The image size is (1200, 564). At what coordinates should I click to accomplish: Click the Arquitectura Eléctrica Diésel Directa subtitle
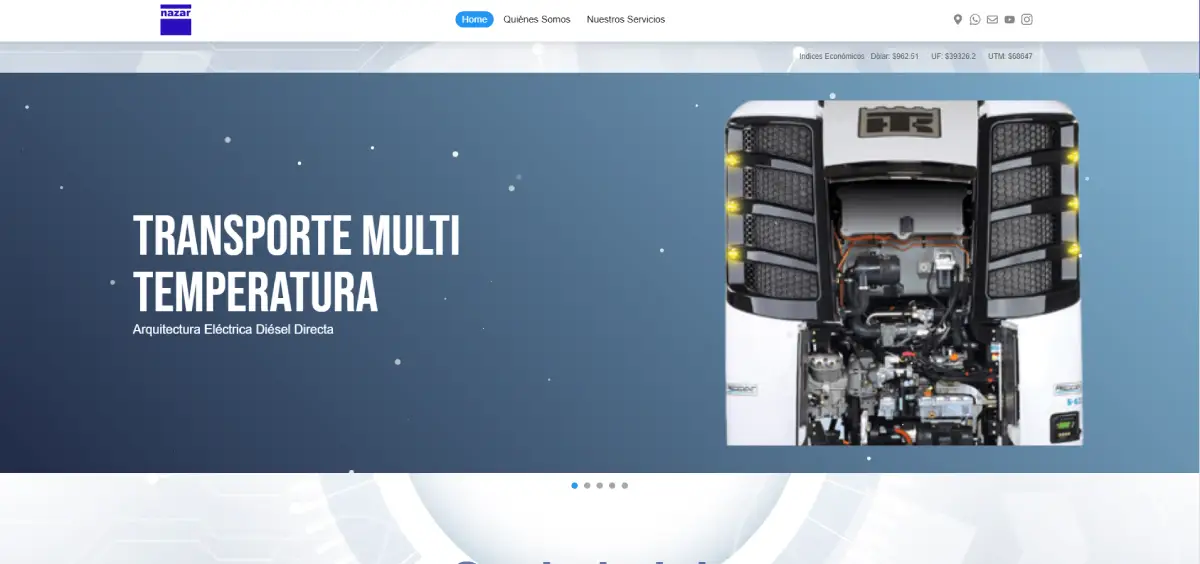233,328
